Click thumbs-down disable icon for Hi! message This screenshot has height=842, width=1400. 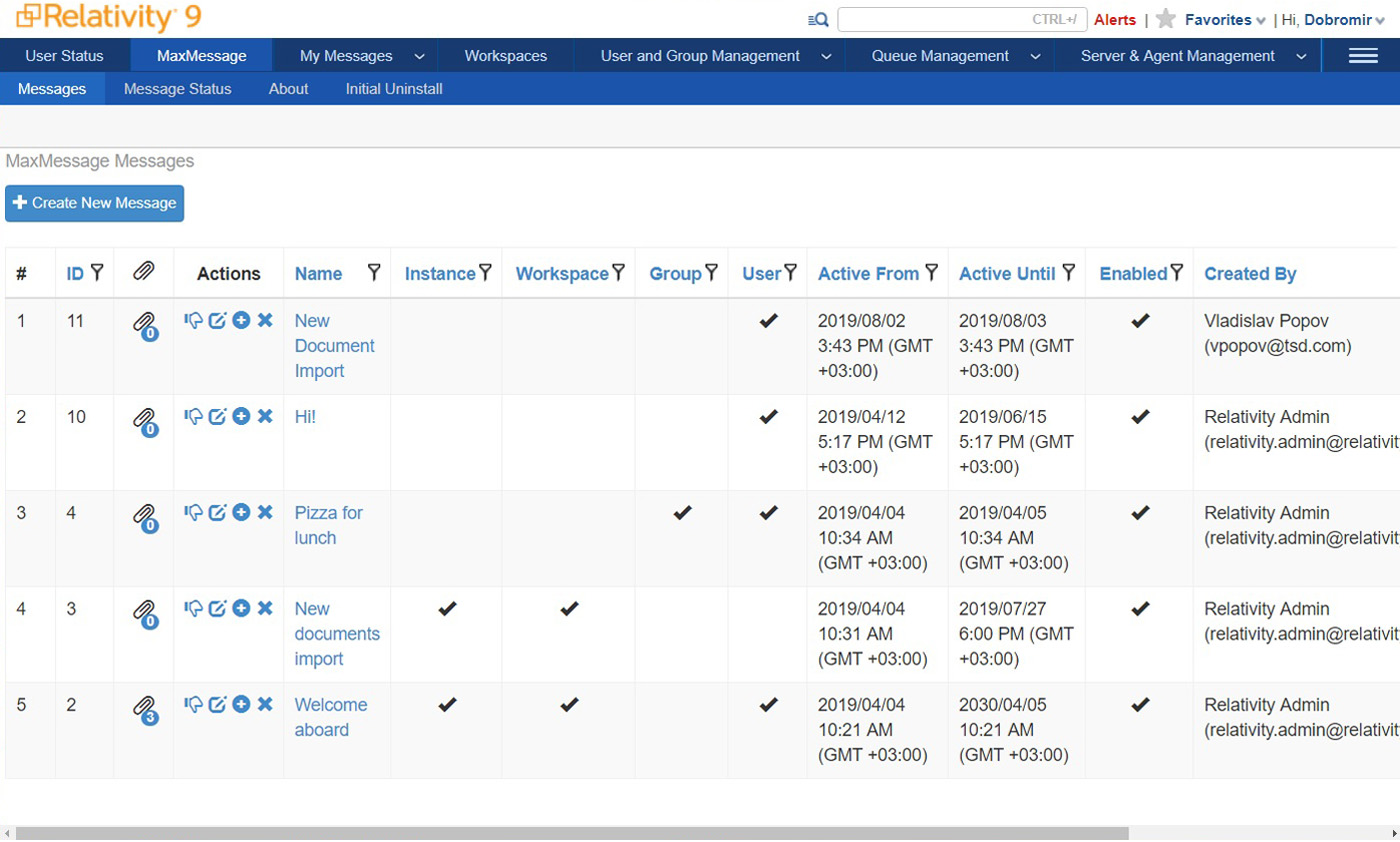(x=194, y=416)
